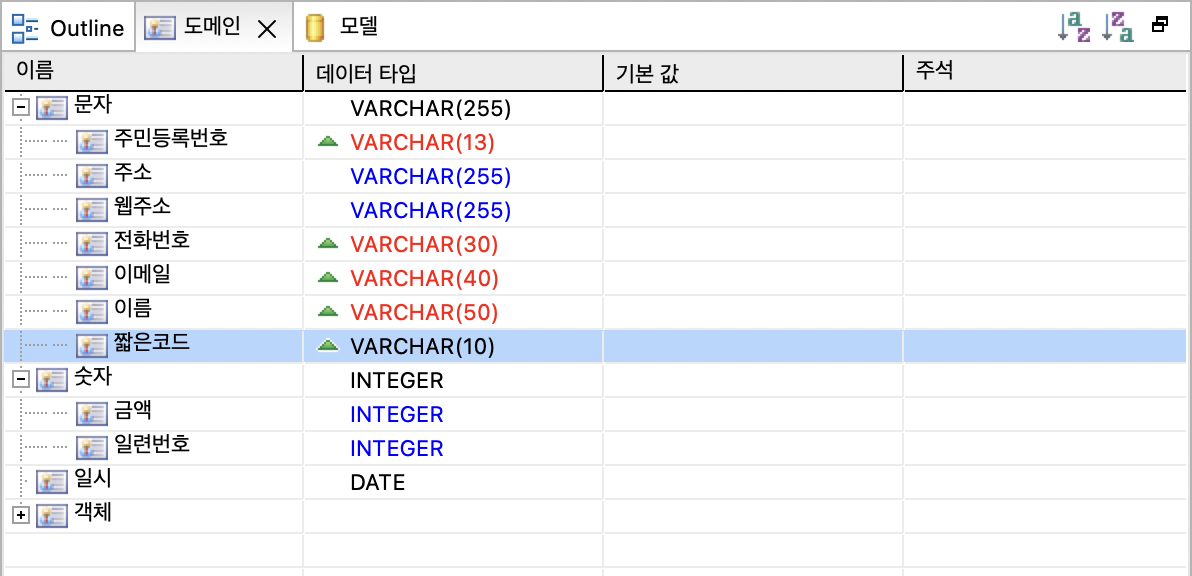Collapse the 문자 domain group
1192x576 pixels.
coord(21,109)
